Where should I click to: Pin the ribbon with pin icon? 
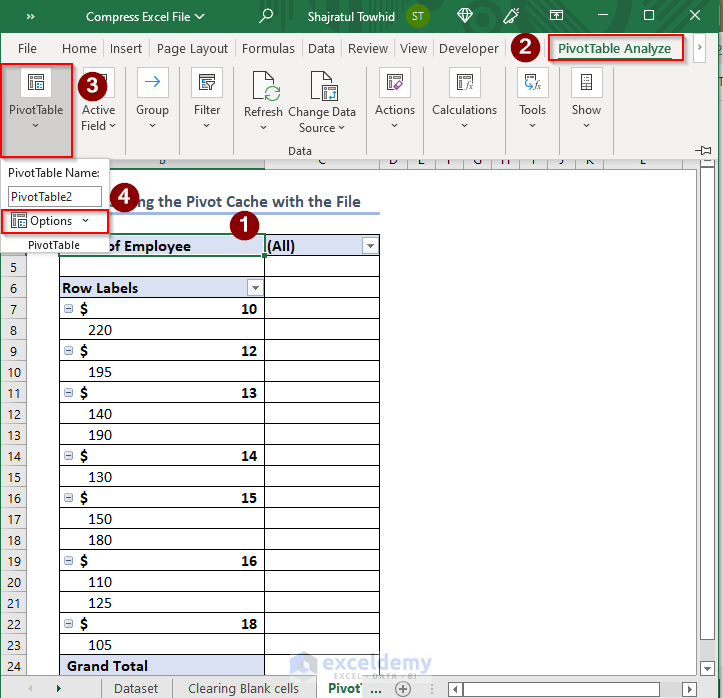(703, 150)
